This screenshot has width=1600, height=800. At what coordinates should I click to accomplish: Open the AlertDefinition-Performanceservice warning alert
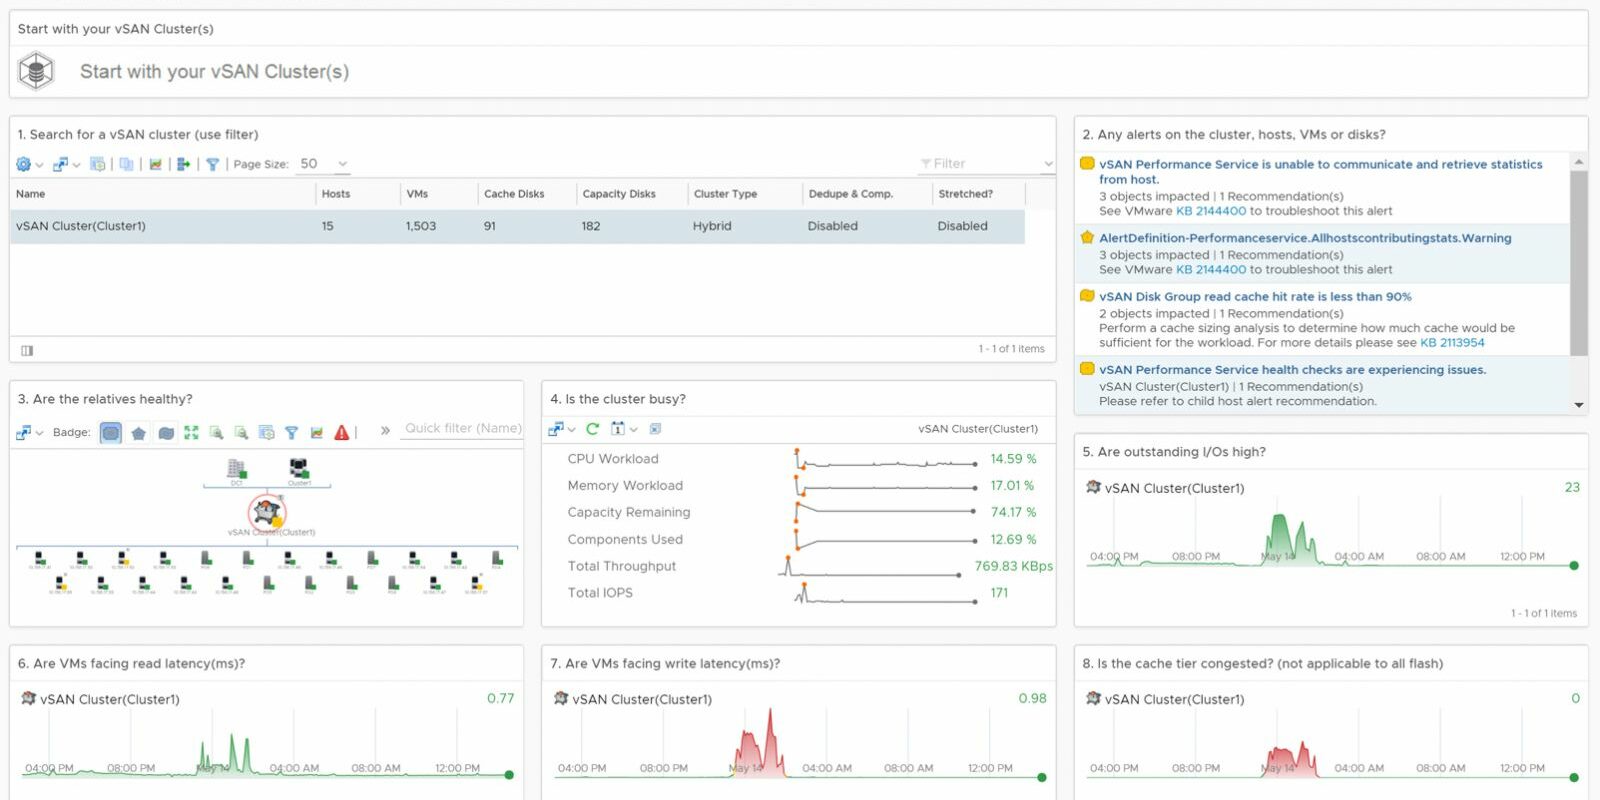(1305, 238)
